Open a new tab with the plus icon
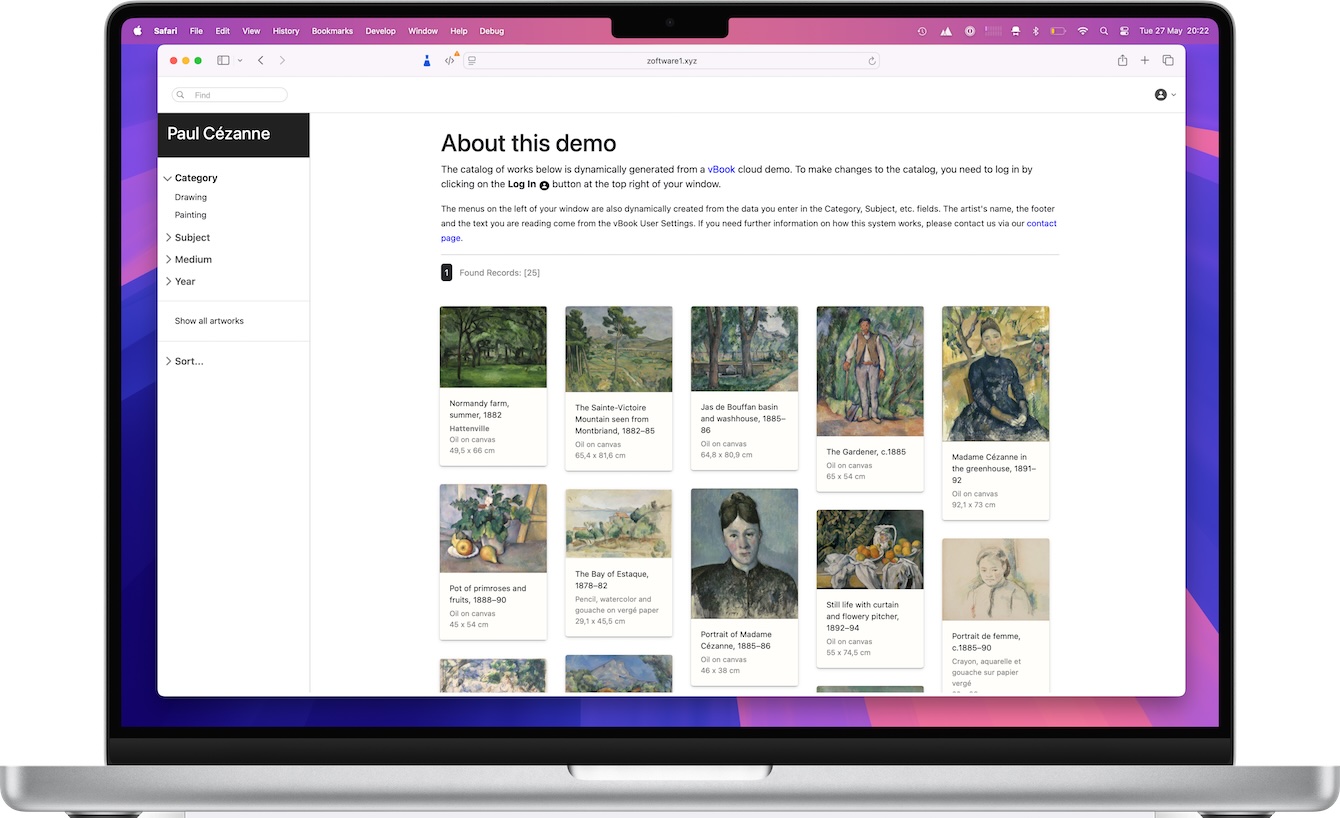The width and height of the screenshot is (1340, 818). [1145, 60]
